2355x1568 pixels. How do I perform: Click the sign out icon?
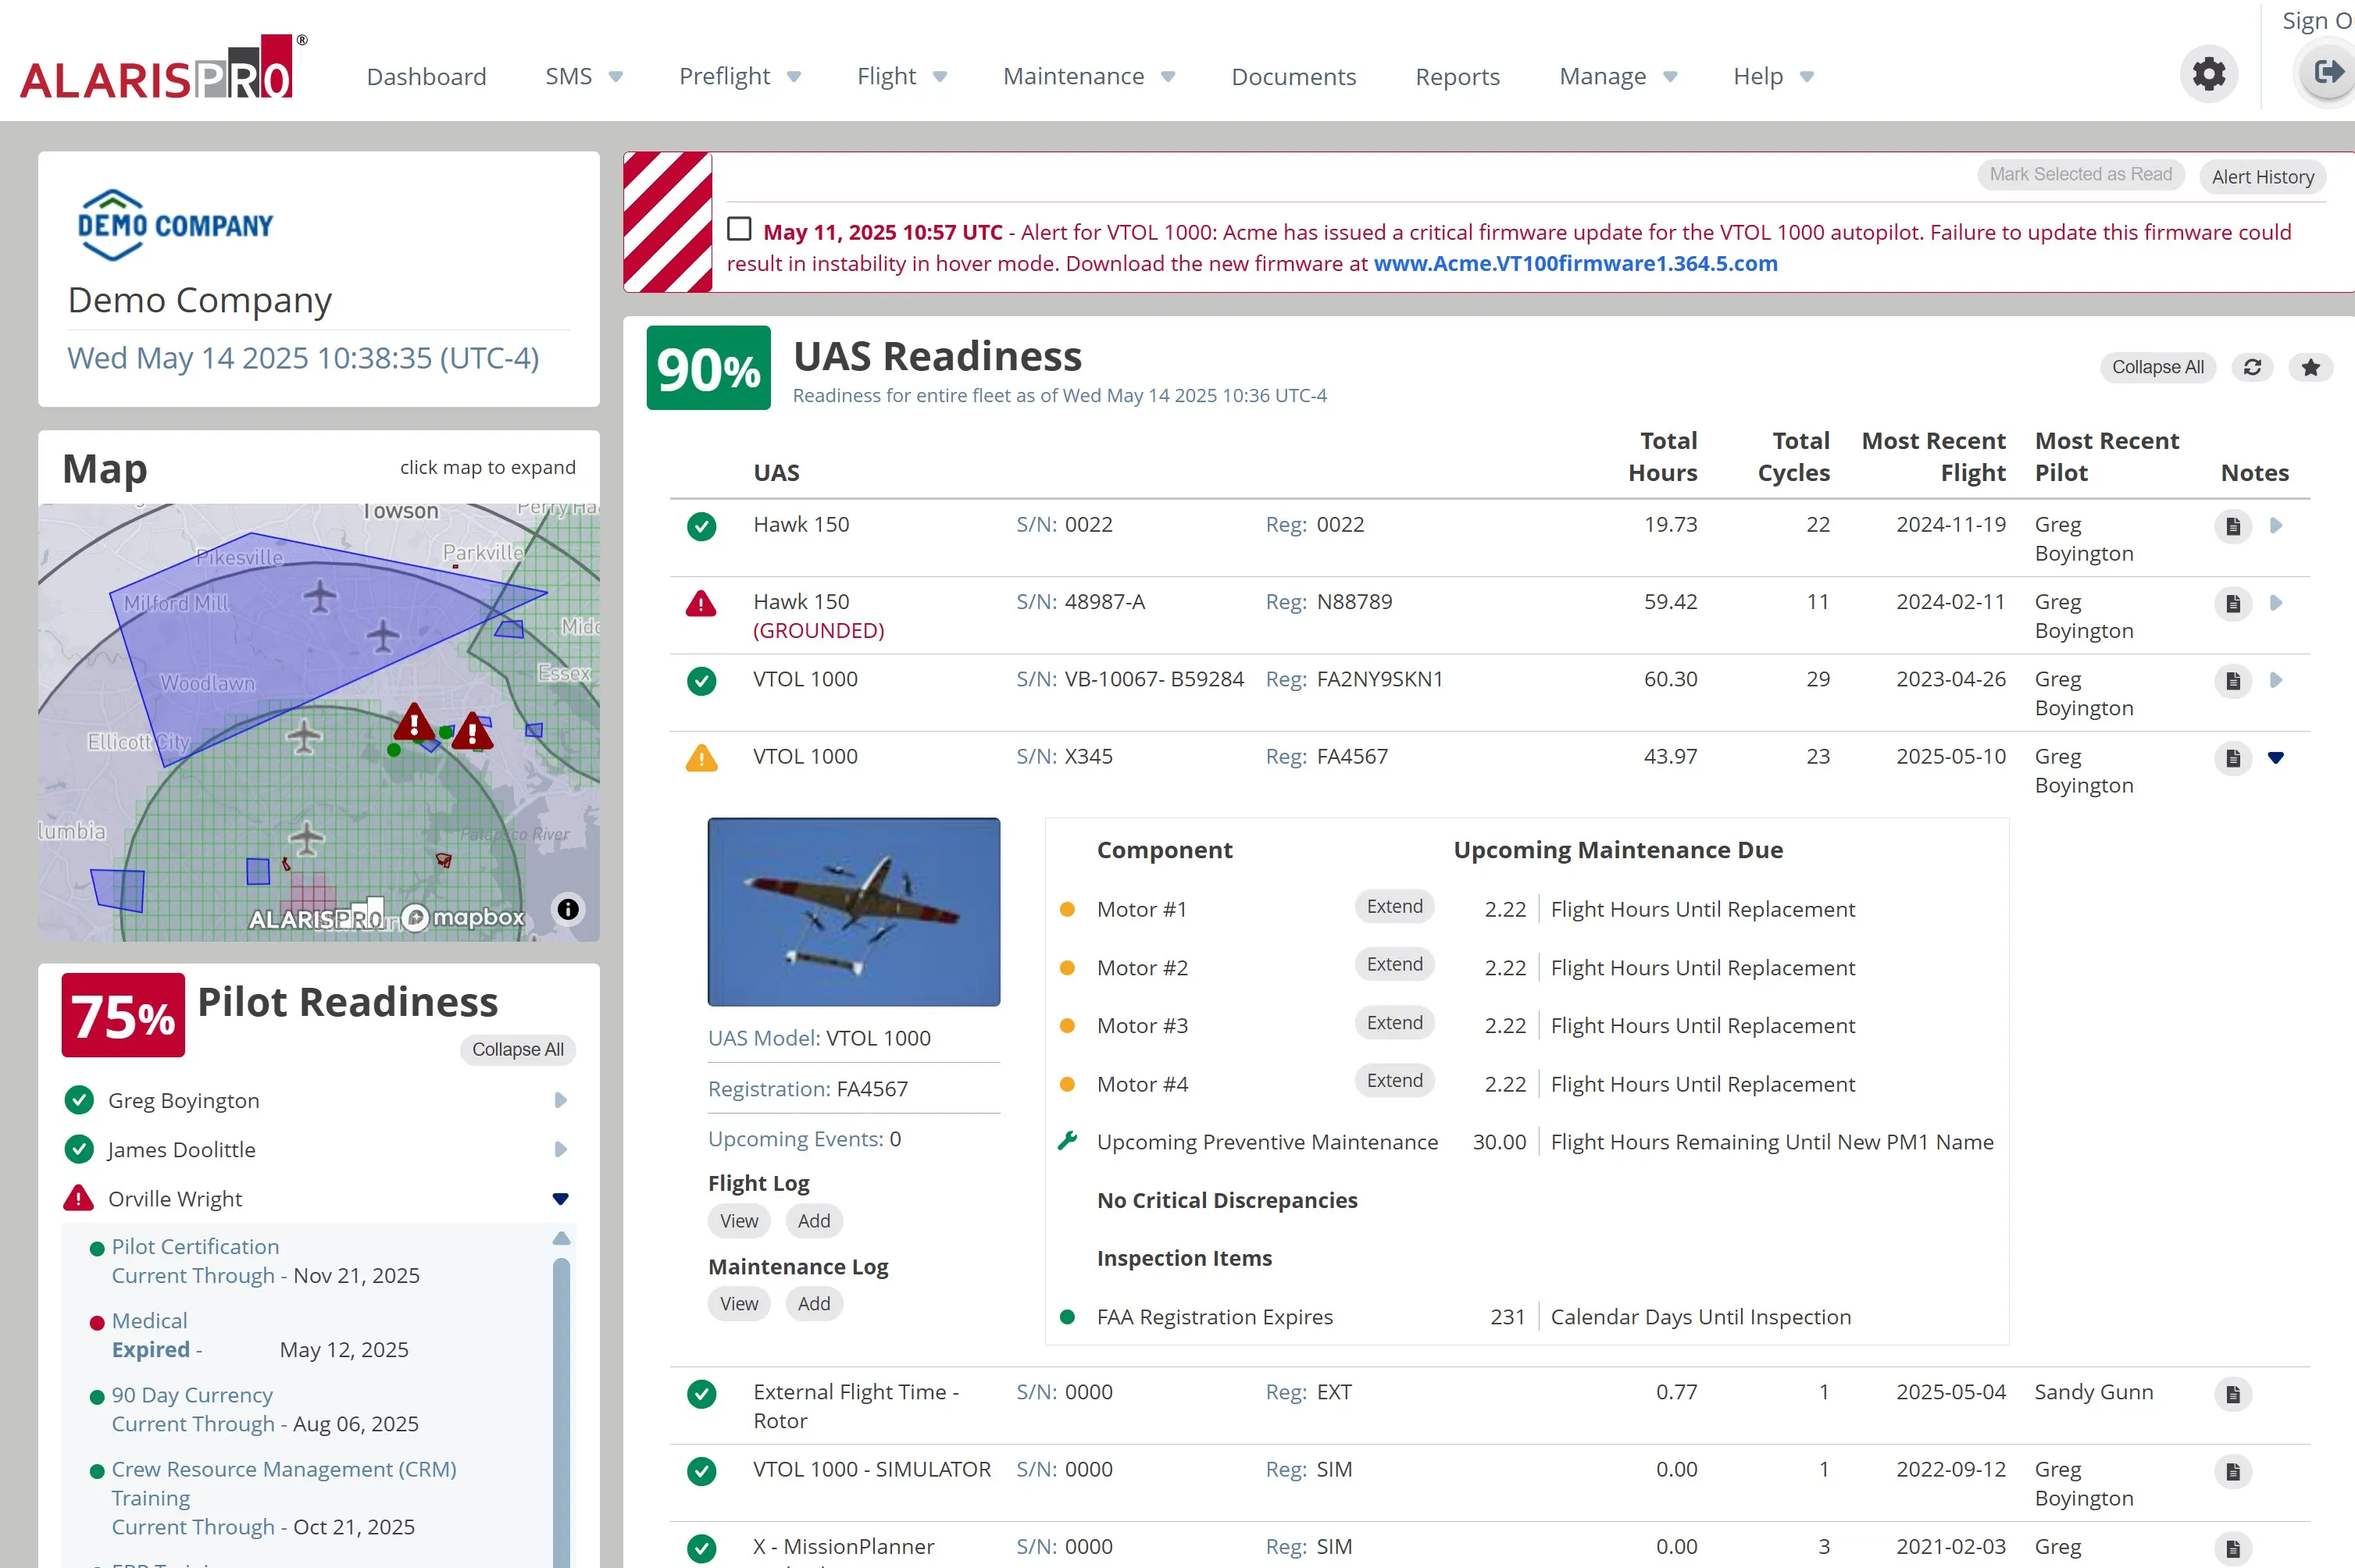[x=2330, y=71]
